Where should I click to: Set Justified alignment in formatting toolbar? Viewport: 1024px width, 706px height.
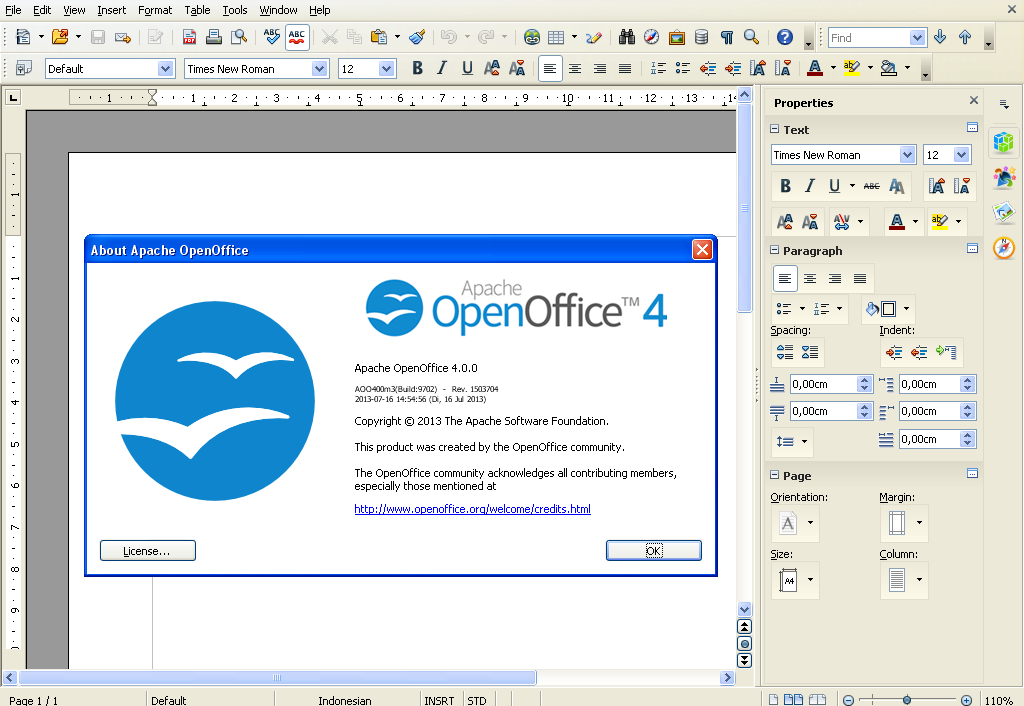tap(625, 68)
